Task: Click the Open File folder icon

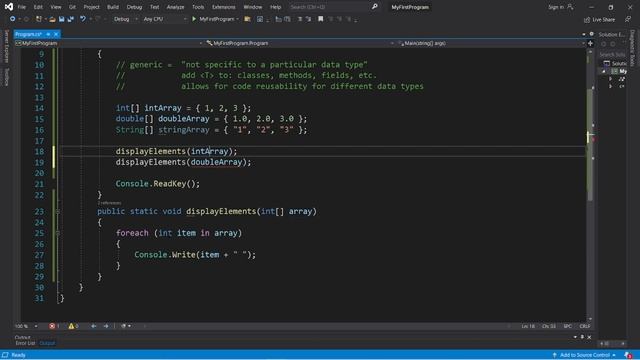Action: tap(52, 19)
